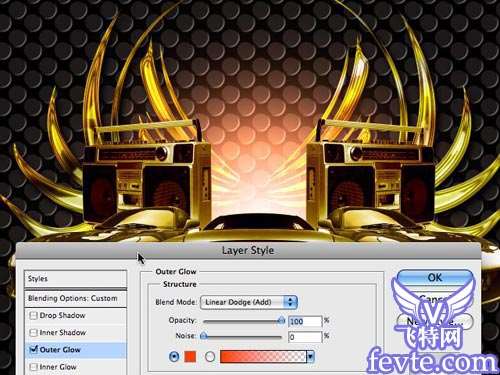The height and width of the screenshot is (375, 500).
Task: Open Blending Options: Custom section
Action: coord(76,298)
